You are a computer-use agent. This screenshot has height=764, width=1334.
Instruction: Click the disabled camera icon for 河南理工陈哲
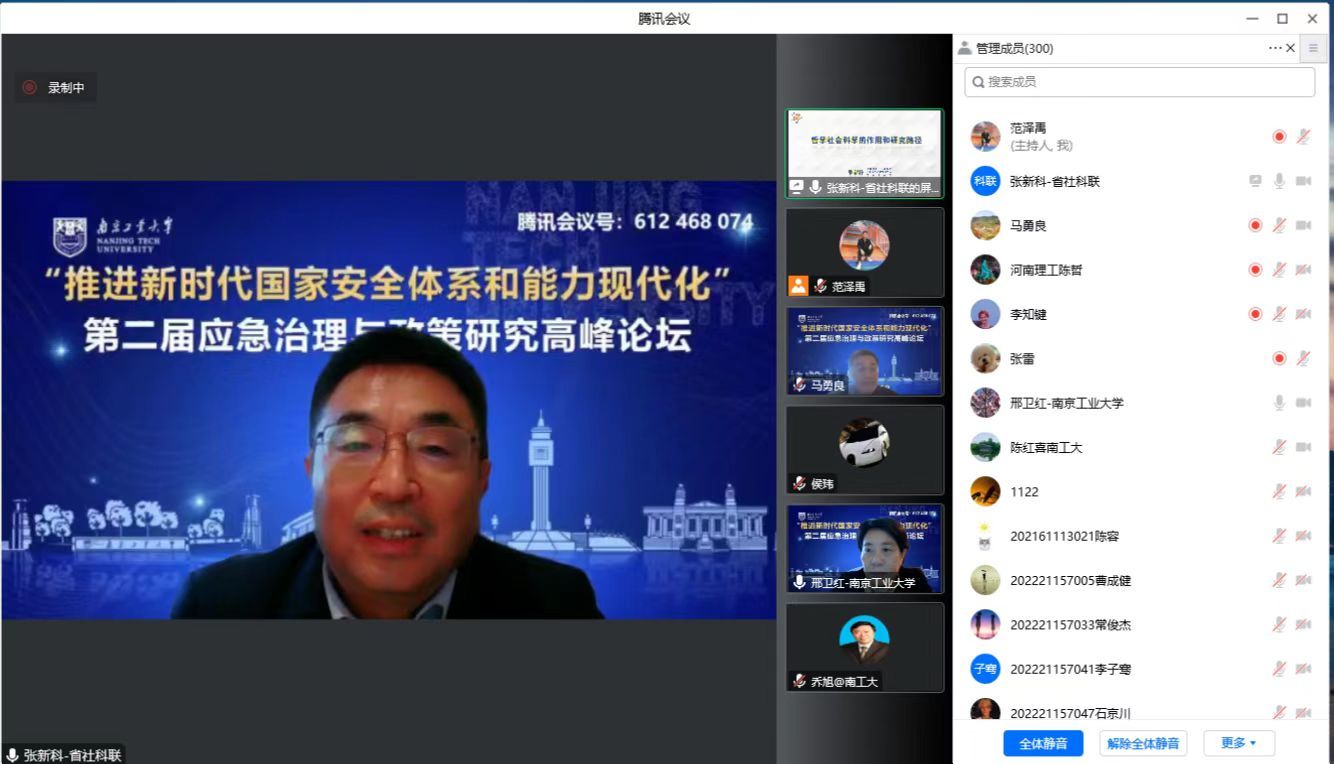coord(1303,270)
